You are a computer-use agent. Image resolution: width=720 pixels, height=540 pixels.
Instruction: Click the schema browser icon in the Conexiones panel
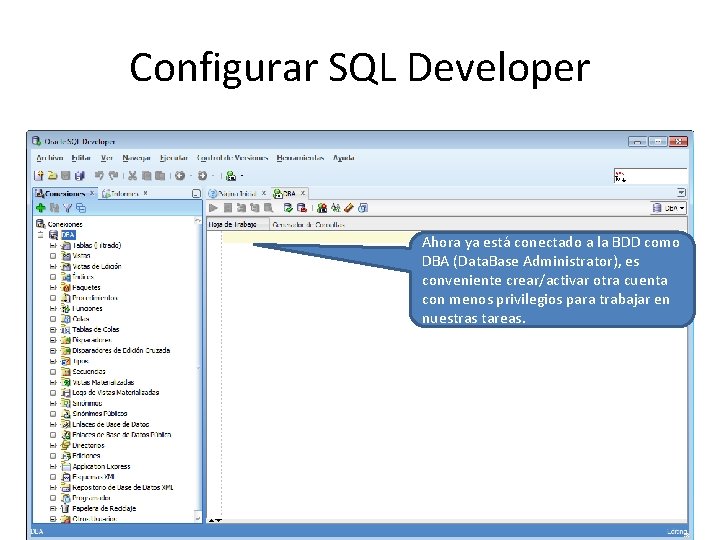click(x=81, y=208)
